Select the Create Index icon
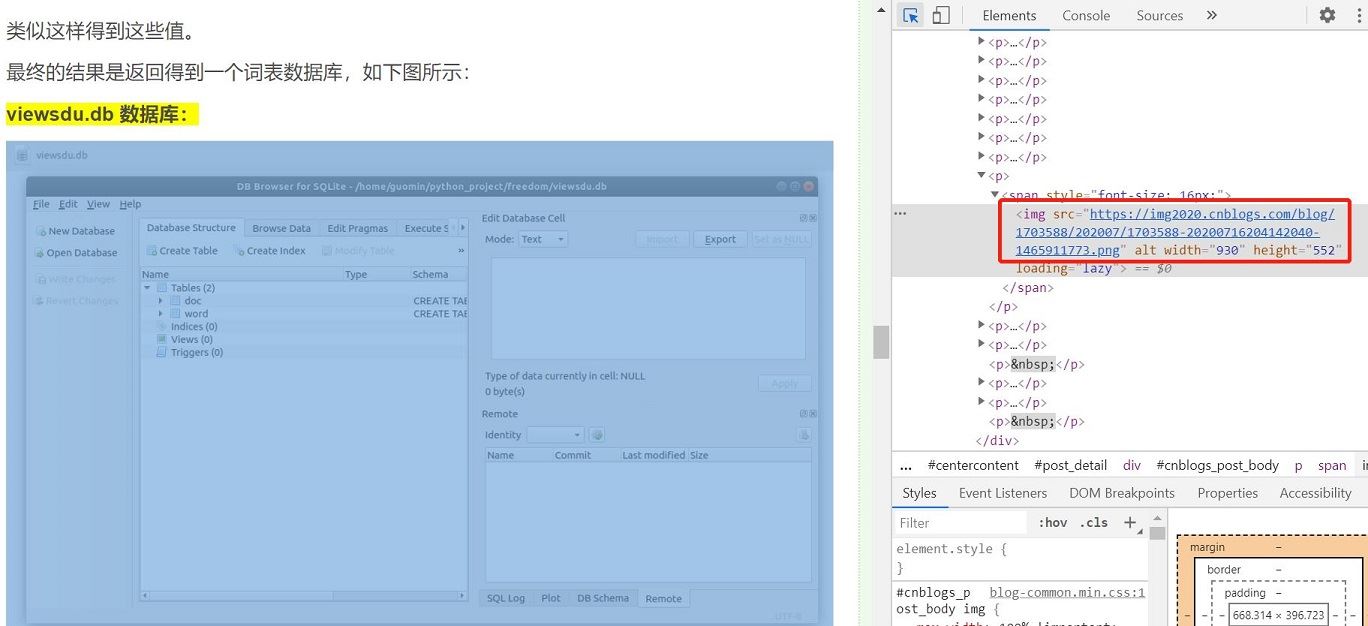This screenshot has width=1368, height=626. point(240,250)
